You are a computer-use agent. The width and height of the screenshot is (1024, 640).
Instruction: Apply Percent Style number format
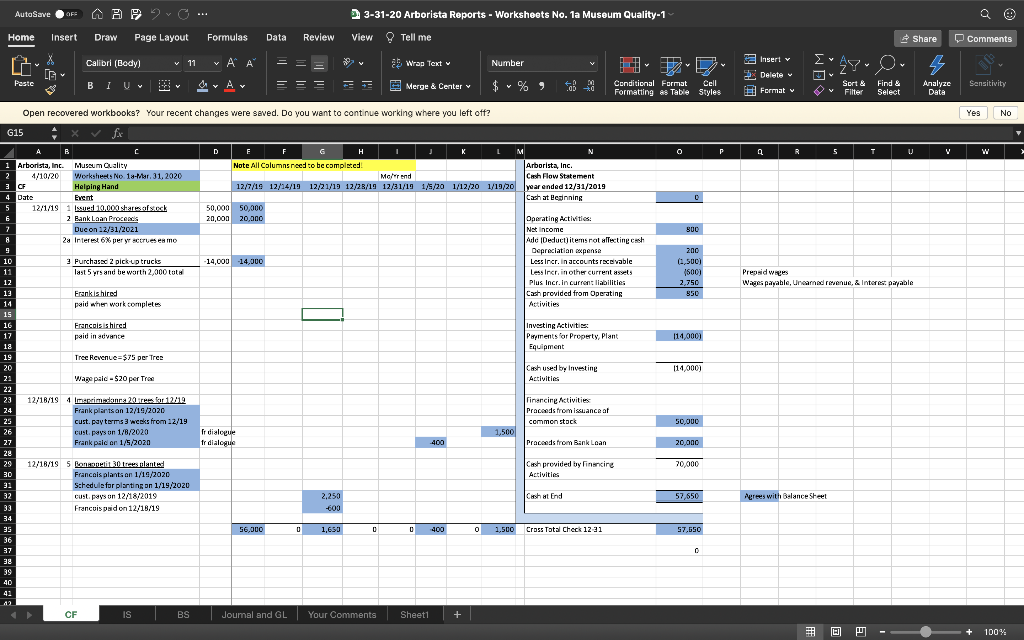click(x=522, y=87)
